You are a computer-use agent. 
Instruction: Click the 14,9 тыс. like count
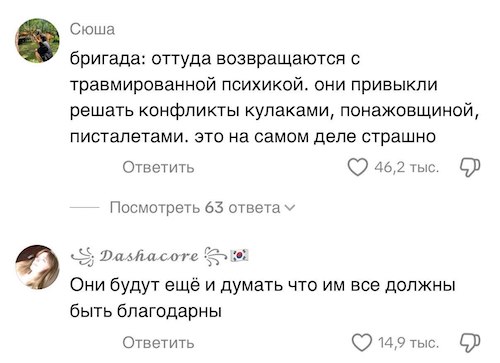(408, 342)
